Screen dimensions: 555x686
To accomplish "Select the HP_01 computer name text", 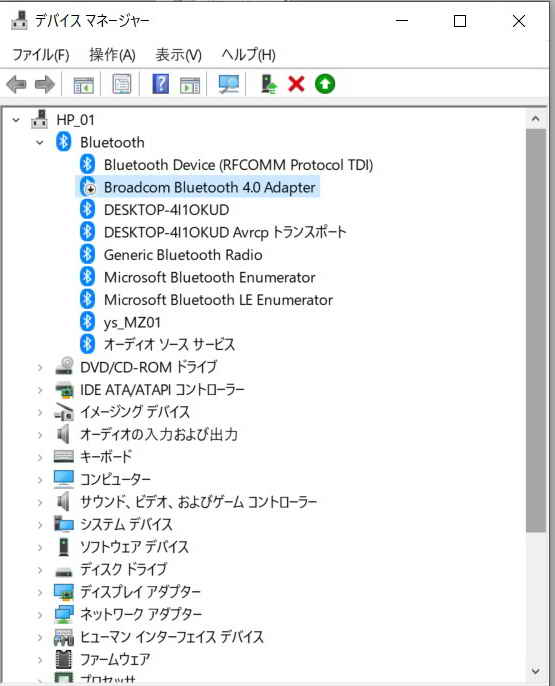I will point(75,119).
